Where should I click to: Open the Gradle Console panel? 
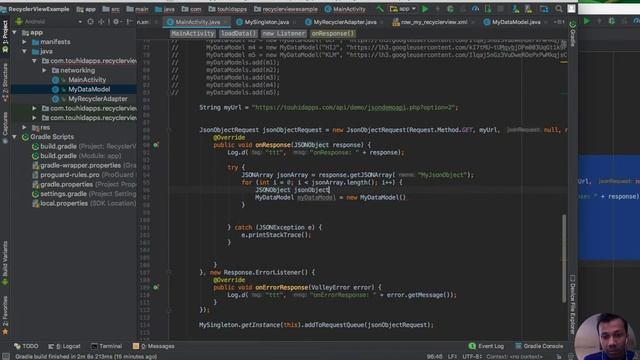pos(539,346)
